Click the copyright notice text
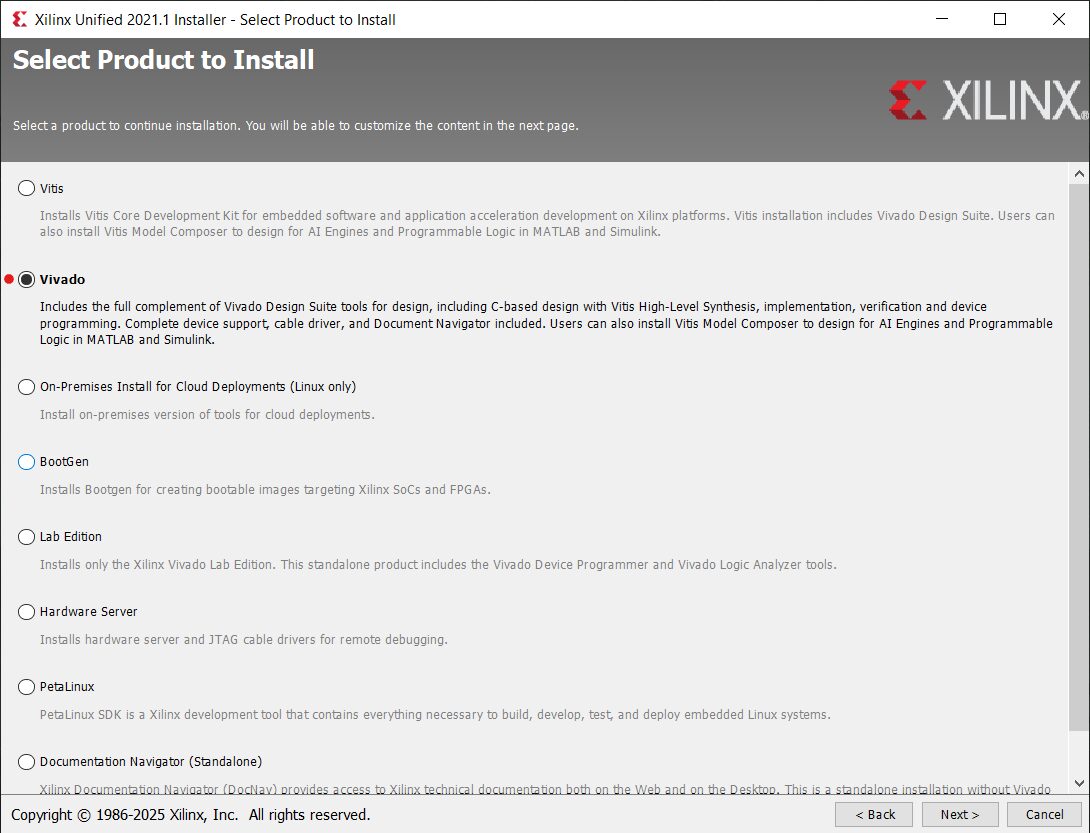The height and width of the screenshot is (833, 1090). point(190,815)
